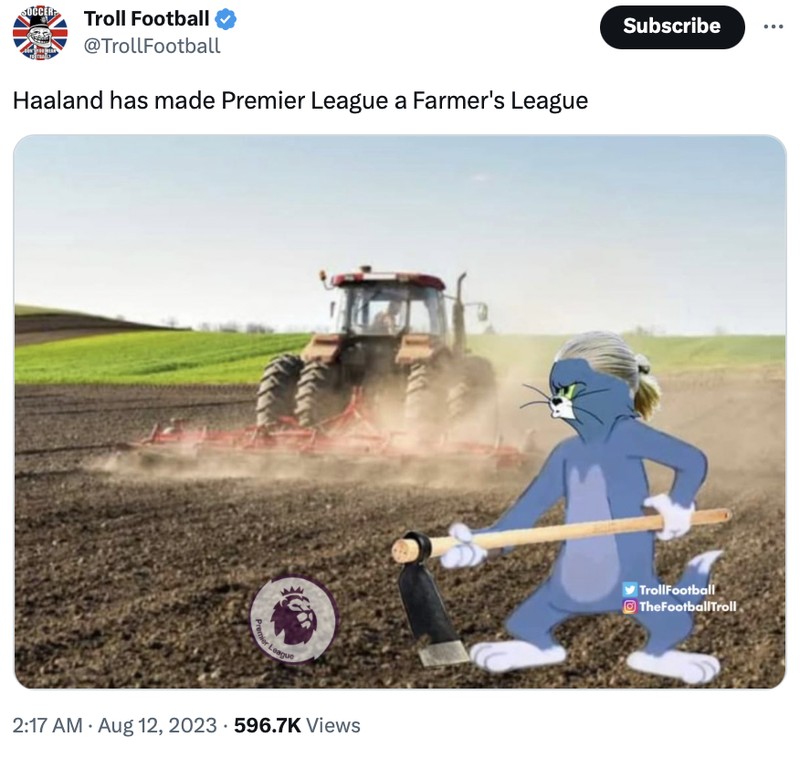Click the Aug 12, 2023 date
The height and width of the screenshot is (758, 800).
click(157, 725)
